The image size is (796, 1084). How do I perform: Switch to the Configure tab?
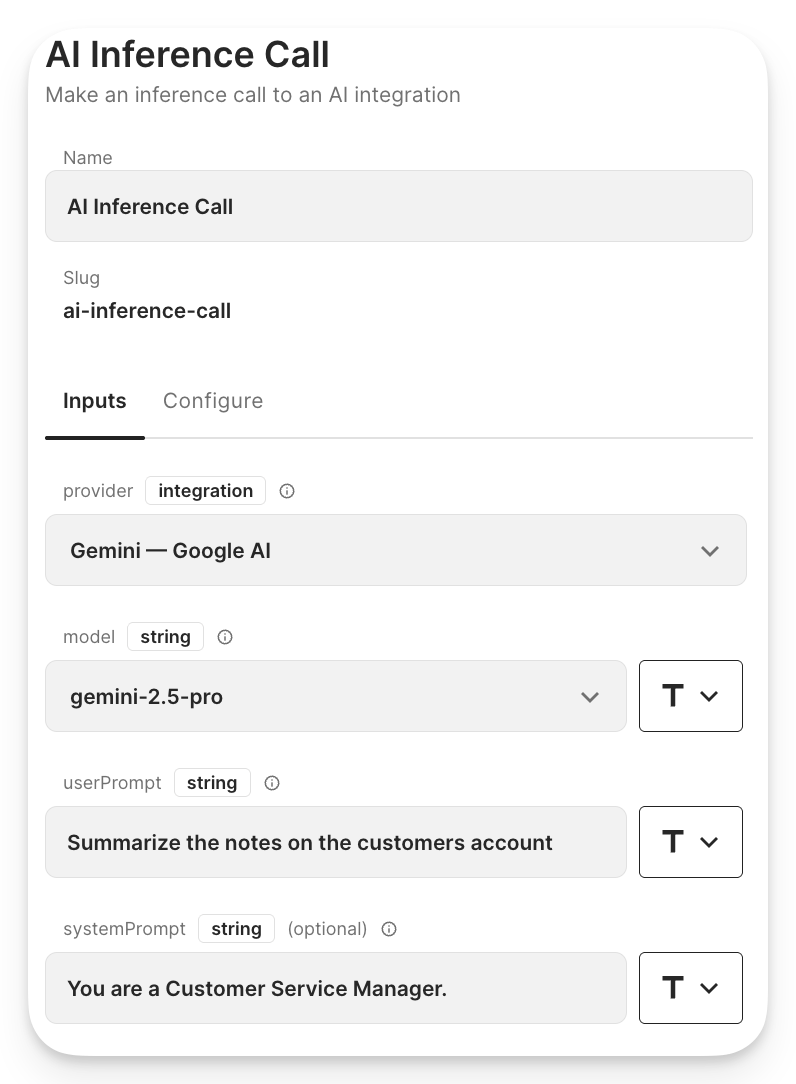[213, 400]
